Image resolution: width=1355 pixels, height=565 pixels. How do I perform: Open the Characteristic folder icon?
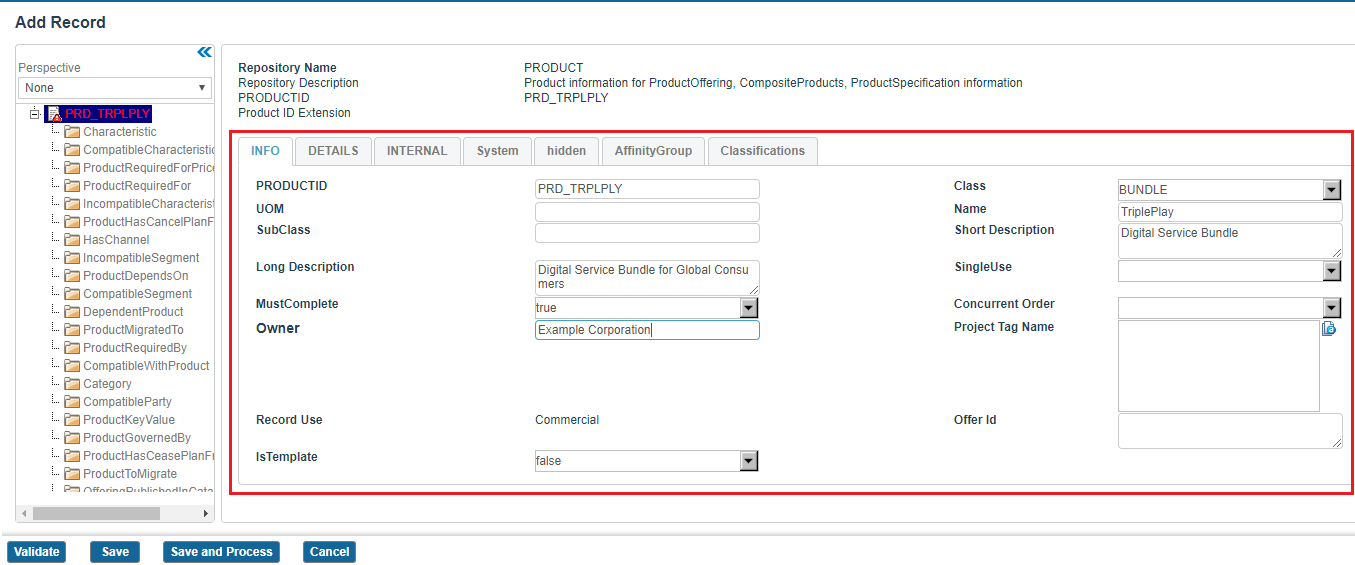click(72, 132)
